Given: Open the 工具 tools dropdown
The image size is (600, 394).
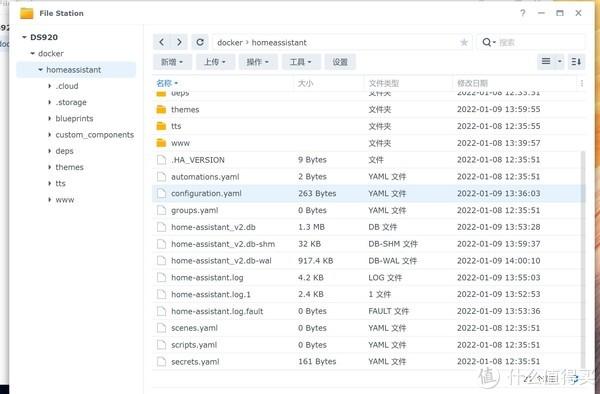Looking at the screenshot, I should [x=301, y=62].
